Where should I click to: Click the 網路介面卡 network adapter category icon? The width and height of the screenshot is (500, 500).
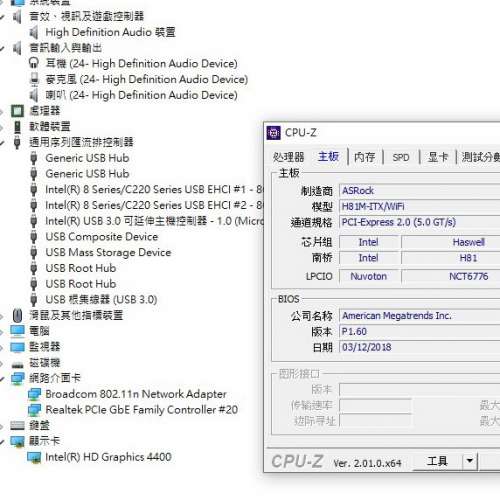coord(17,378)
